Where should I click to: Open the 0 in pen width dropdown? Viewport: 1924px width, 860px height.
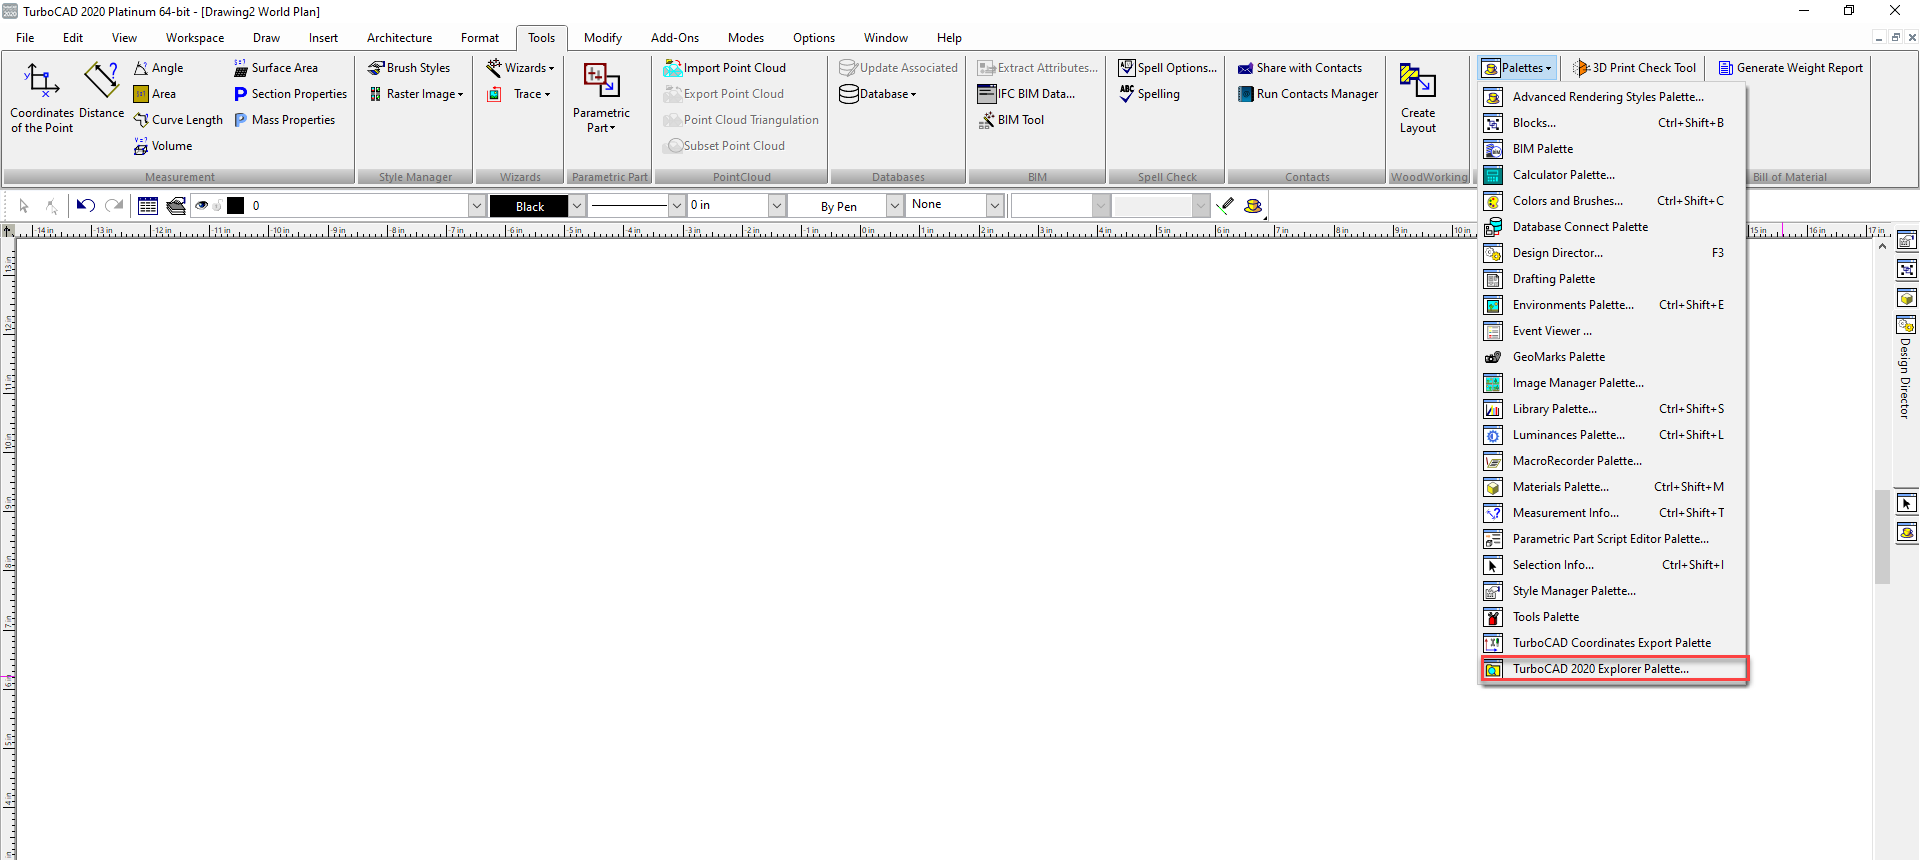pyautogui.click(x=776, y=206)
